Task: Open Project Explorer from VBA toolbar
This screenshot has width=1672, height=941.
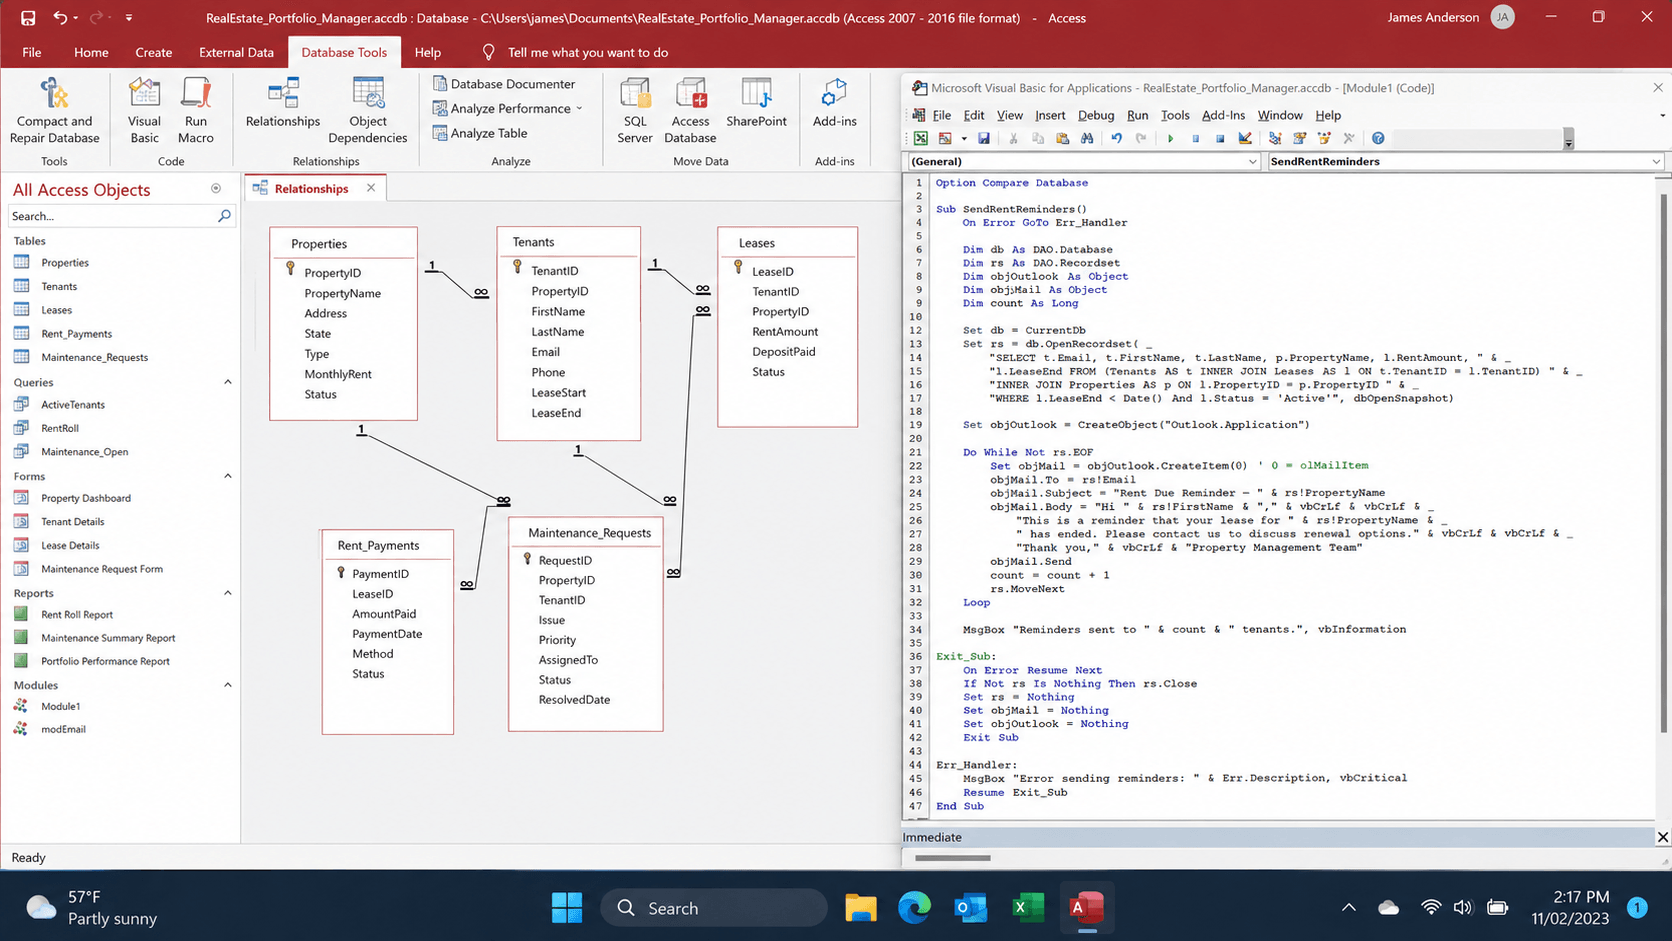Action: pos(1275,138)
